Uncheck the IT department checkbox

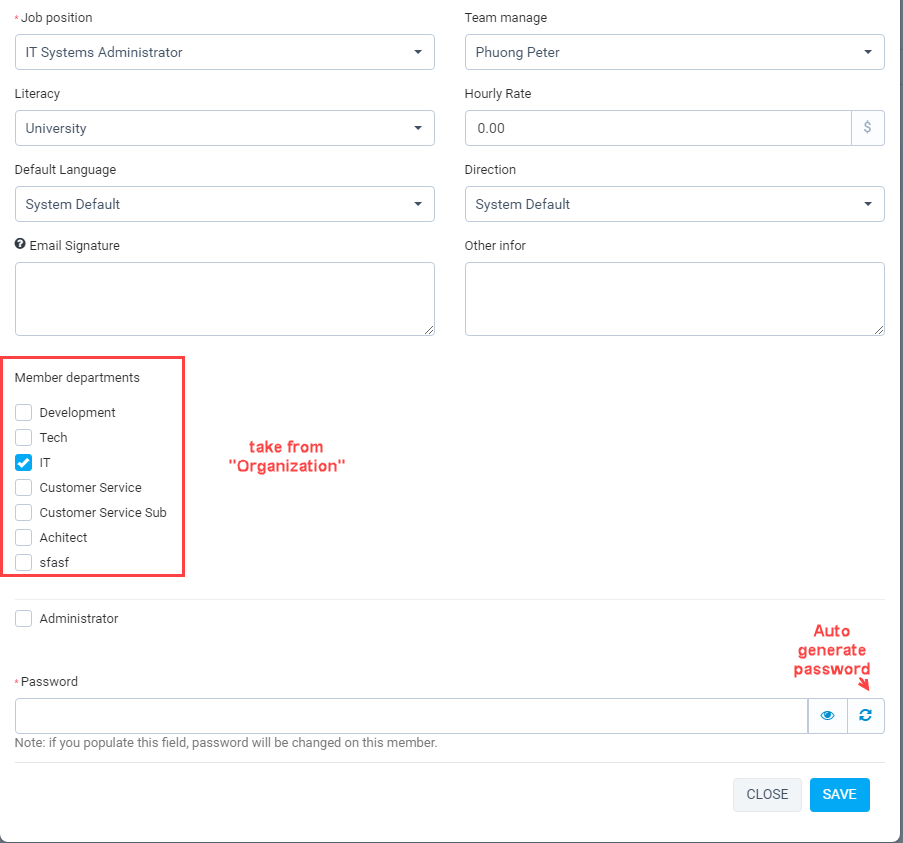click(x=24, y=462)
